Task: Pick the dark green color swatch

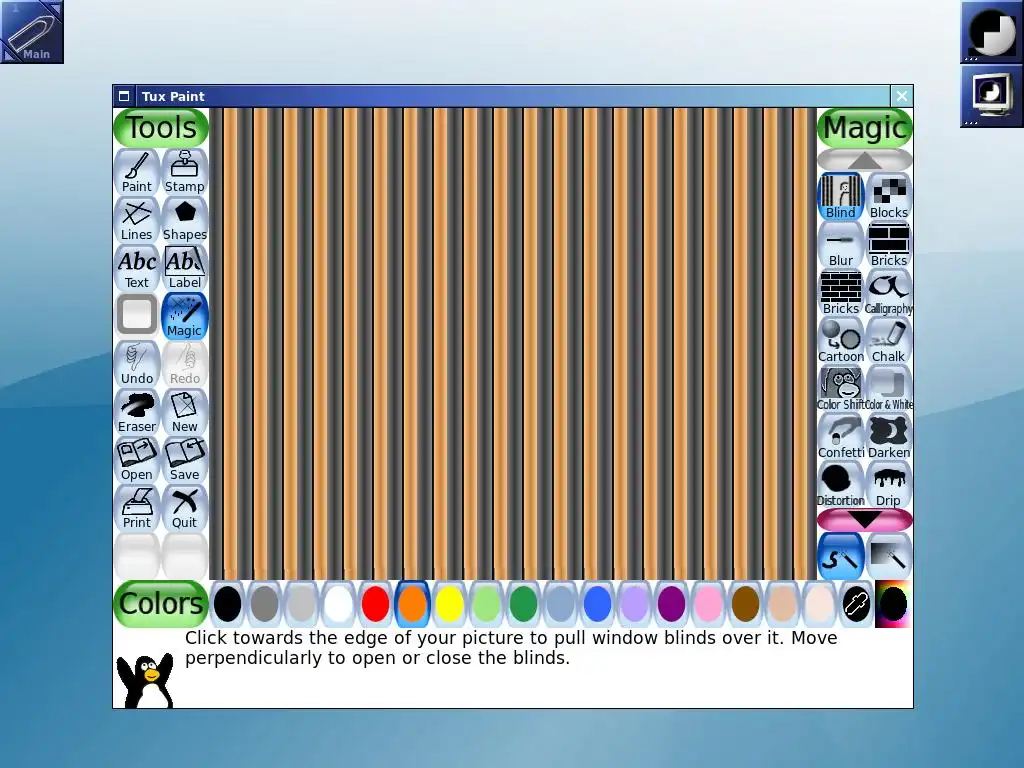Action: [x=523, y=603]
